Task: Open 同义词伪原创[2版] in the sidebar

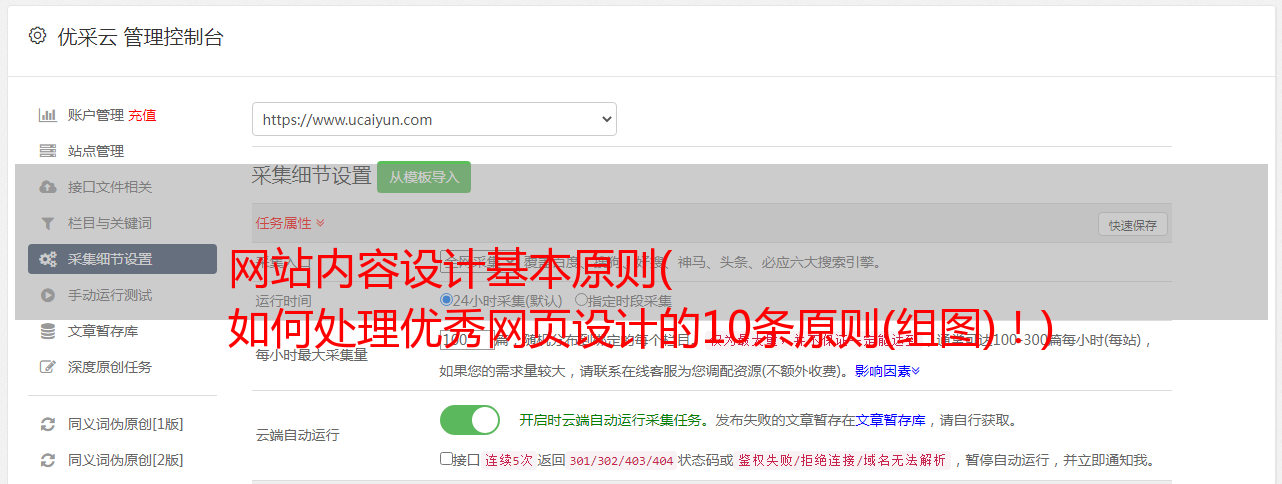Action: pos(126,460)
